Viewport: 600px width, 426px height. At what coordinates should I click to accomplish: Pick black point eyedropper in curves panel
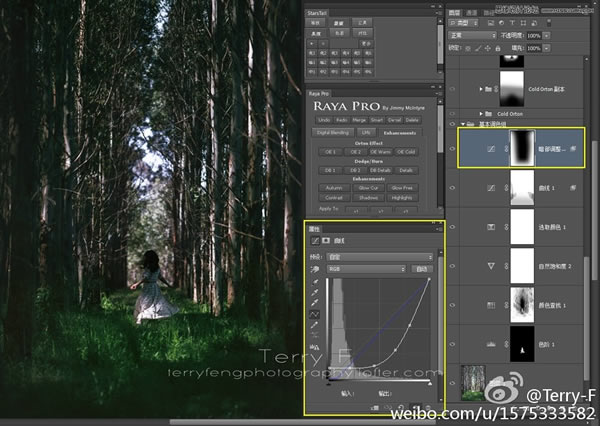[315, 282]
